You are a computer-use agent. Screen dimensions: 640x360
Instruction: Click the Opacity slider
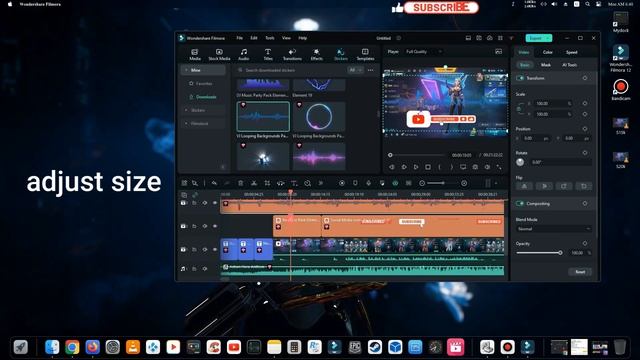pyautogui.click(x=539, y=253)
